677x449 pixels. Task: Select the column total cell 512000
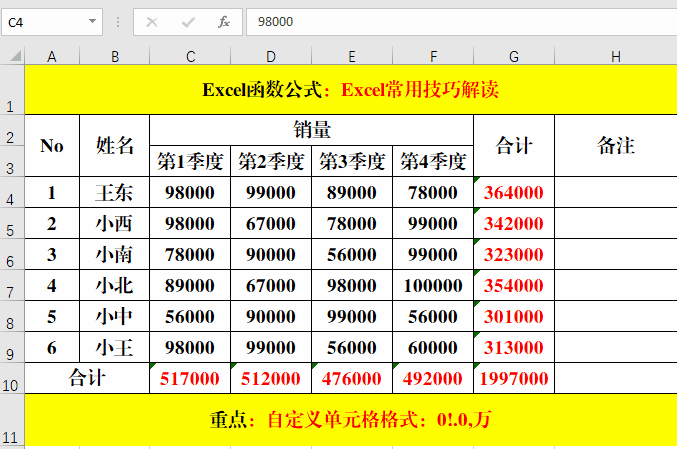(271, 378)
